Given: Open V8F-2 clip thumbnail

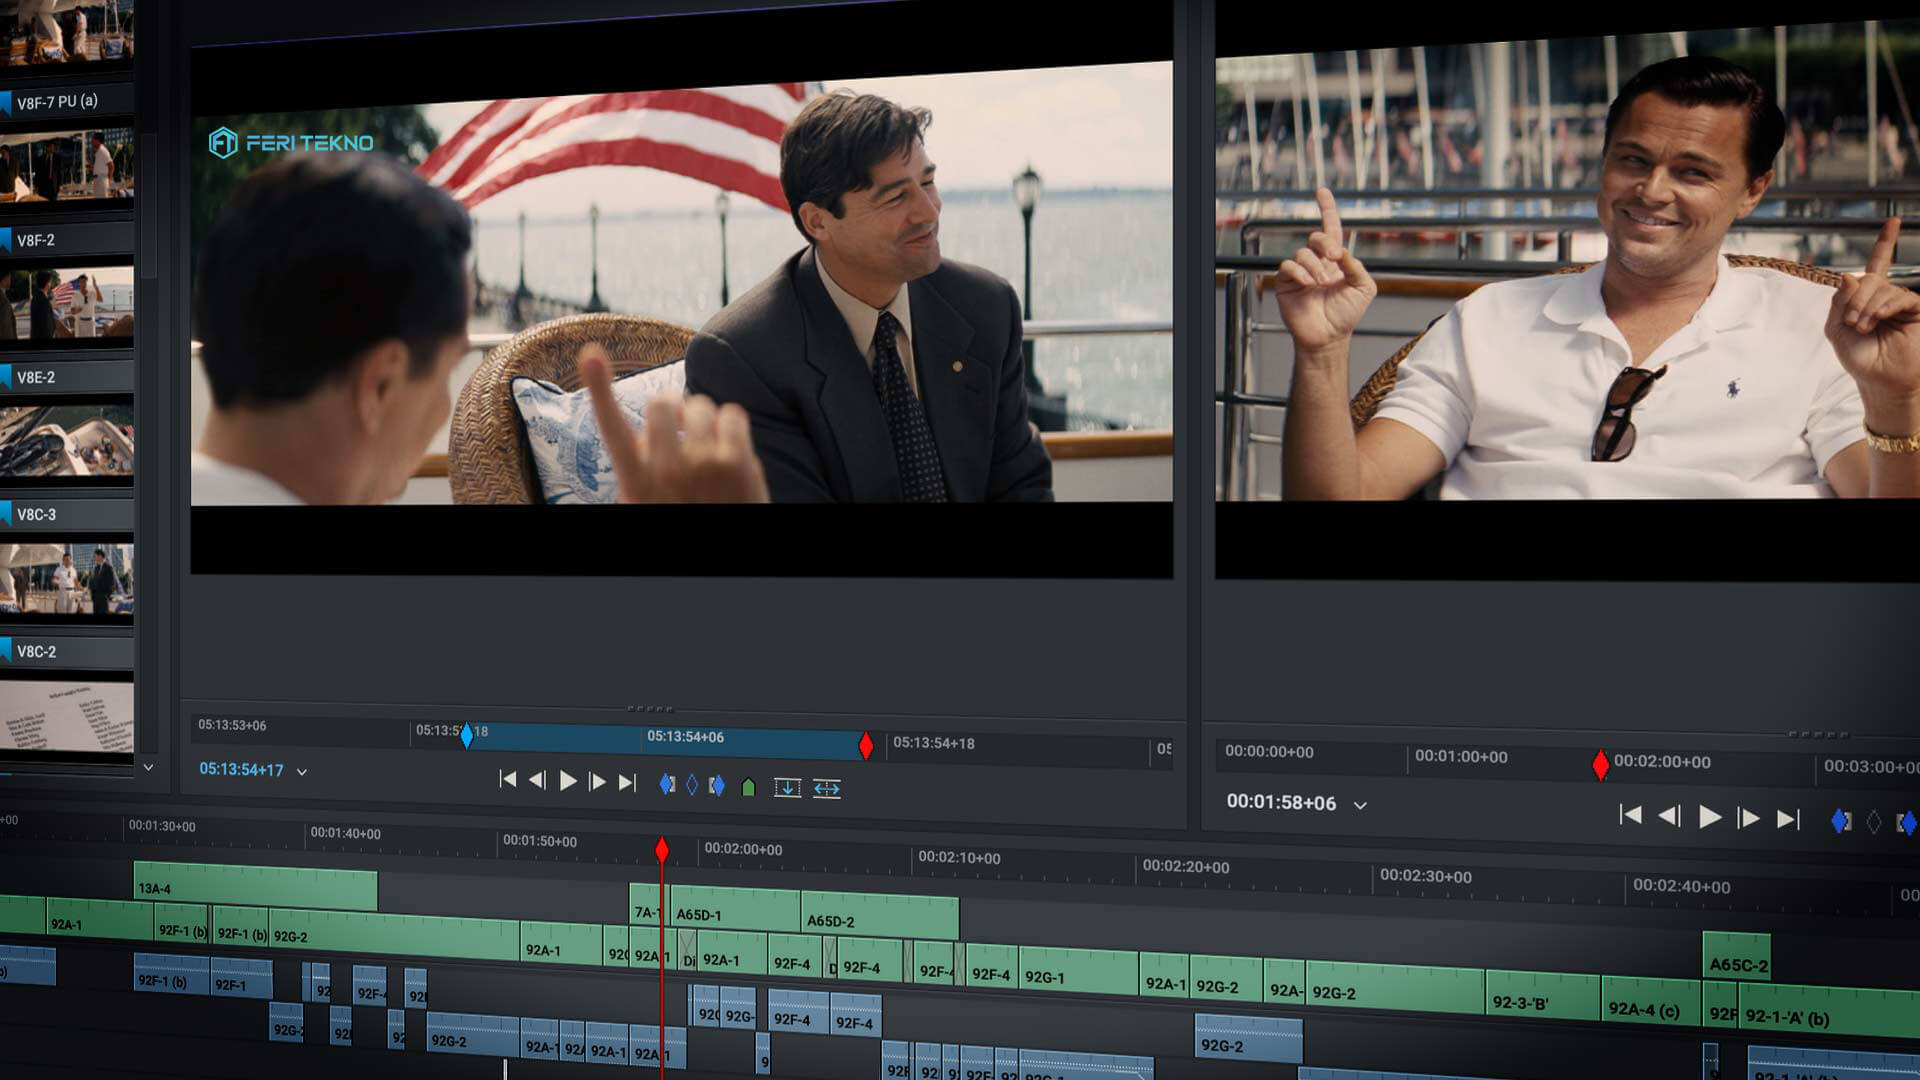Looking at the screenshot, I should [x=67, y=305].
